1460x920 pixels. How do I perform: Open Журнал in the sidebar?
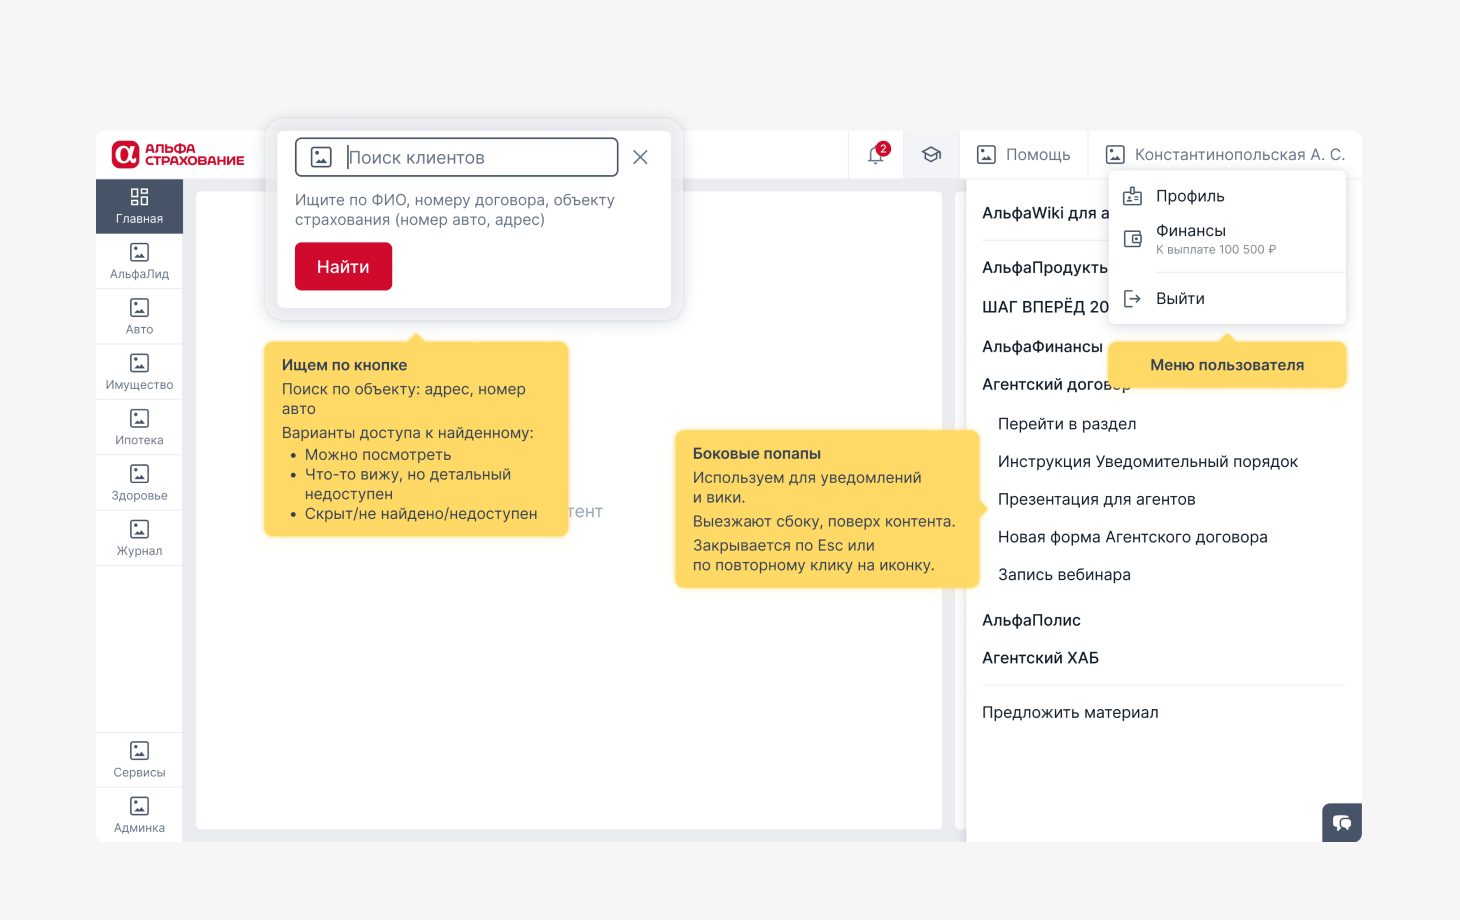click(139, 538)
